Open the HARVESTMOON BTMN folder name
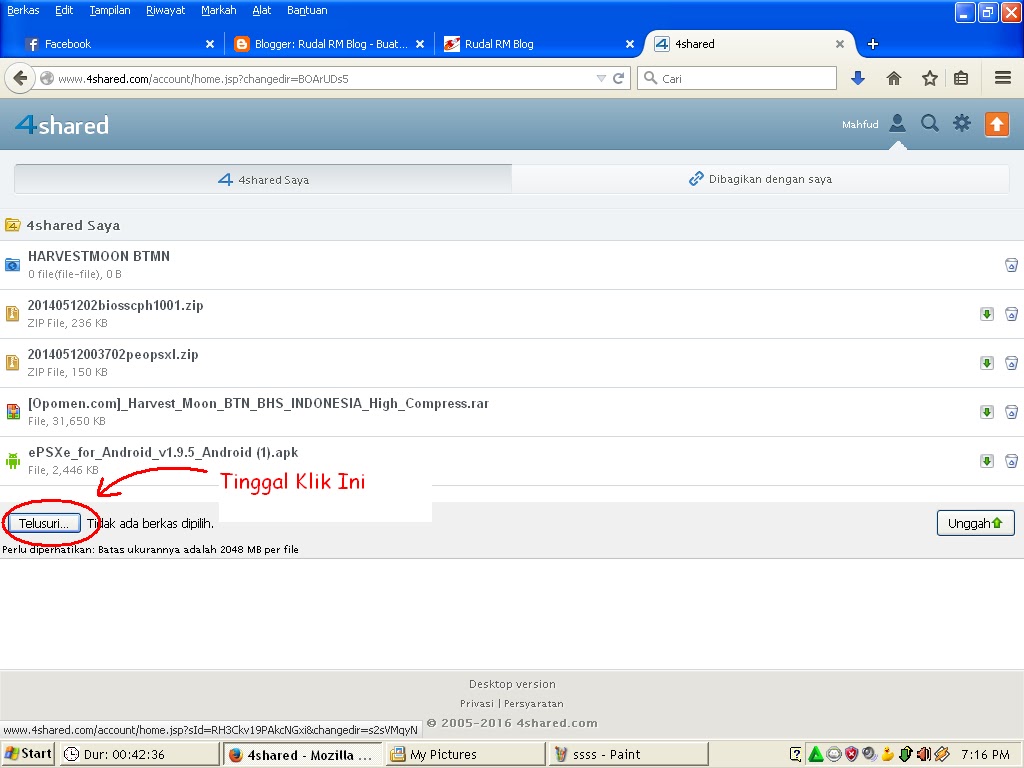Viewport: 1024px width, 768px height. pos(99,256)
